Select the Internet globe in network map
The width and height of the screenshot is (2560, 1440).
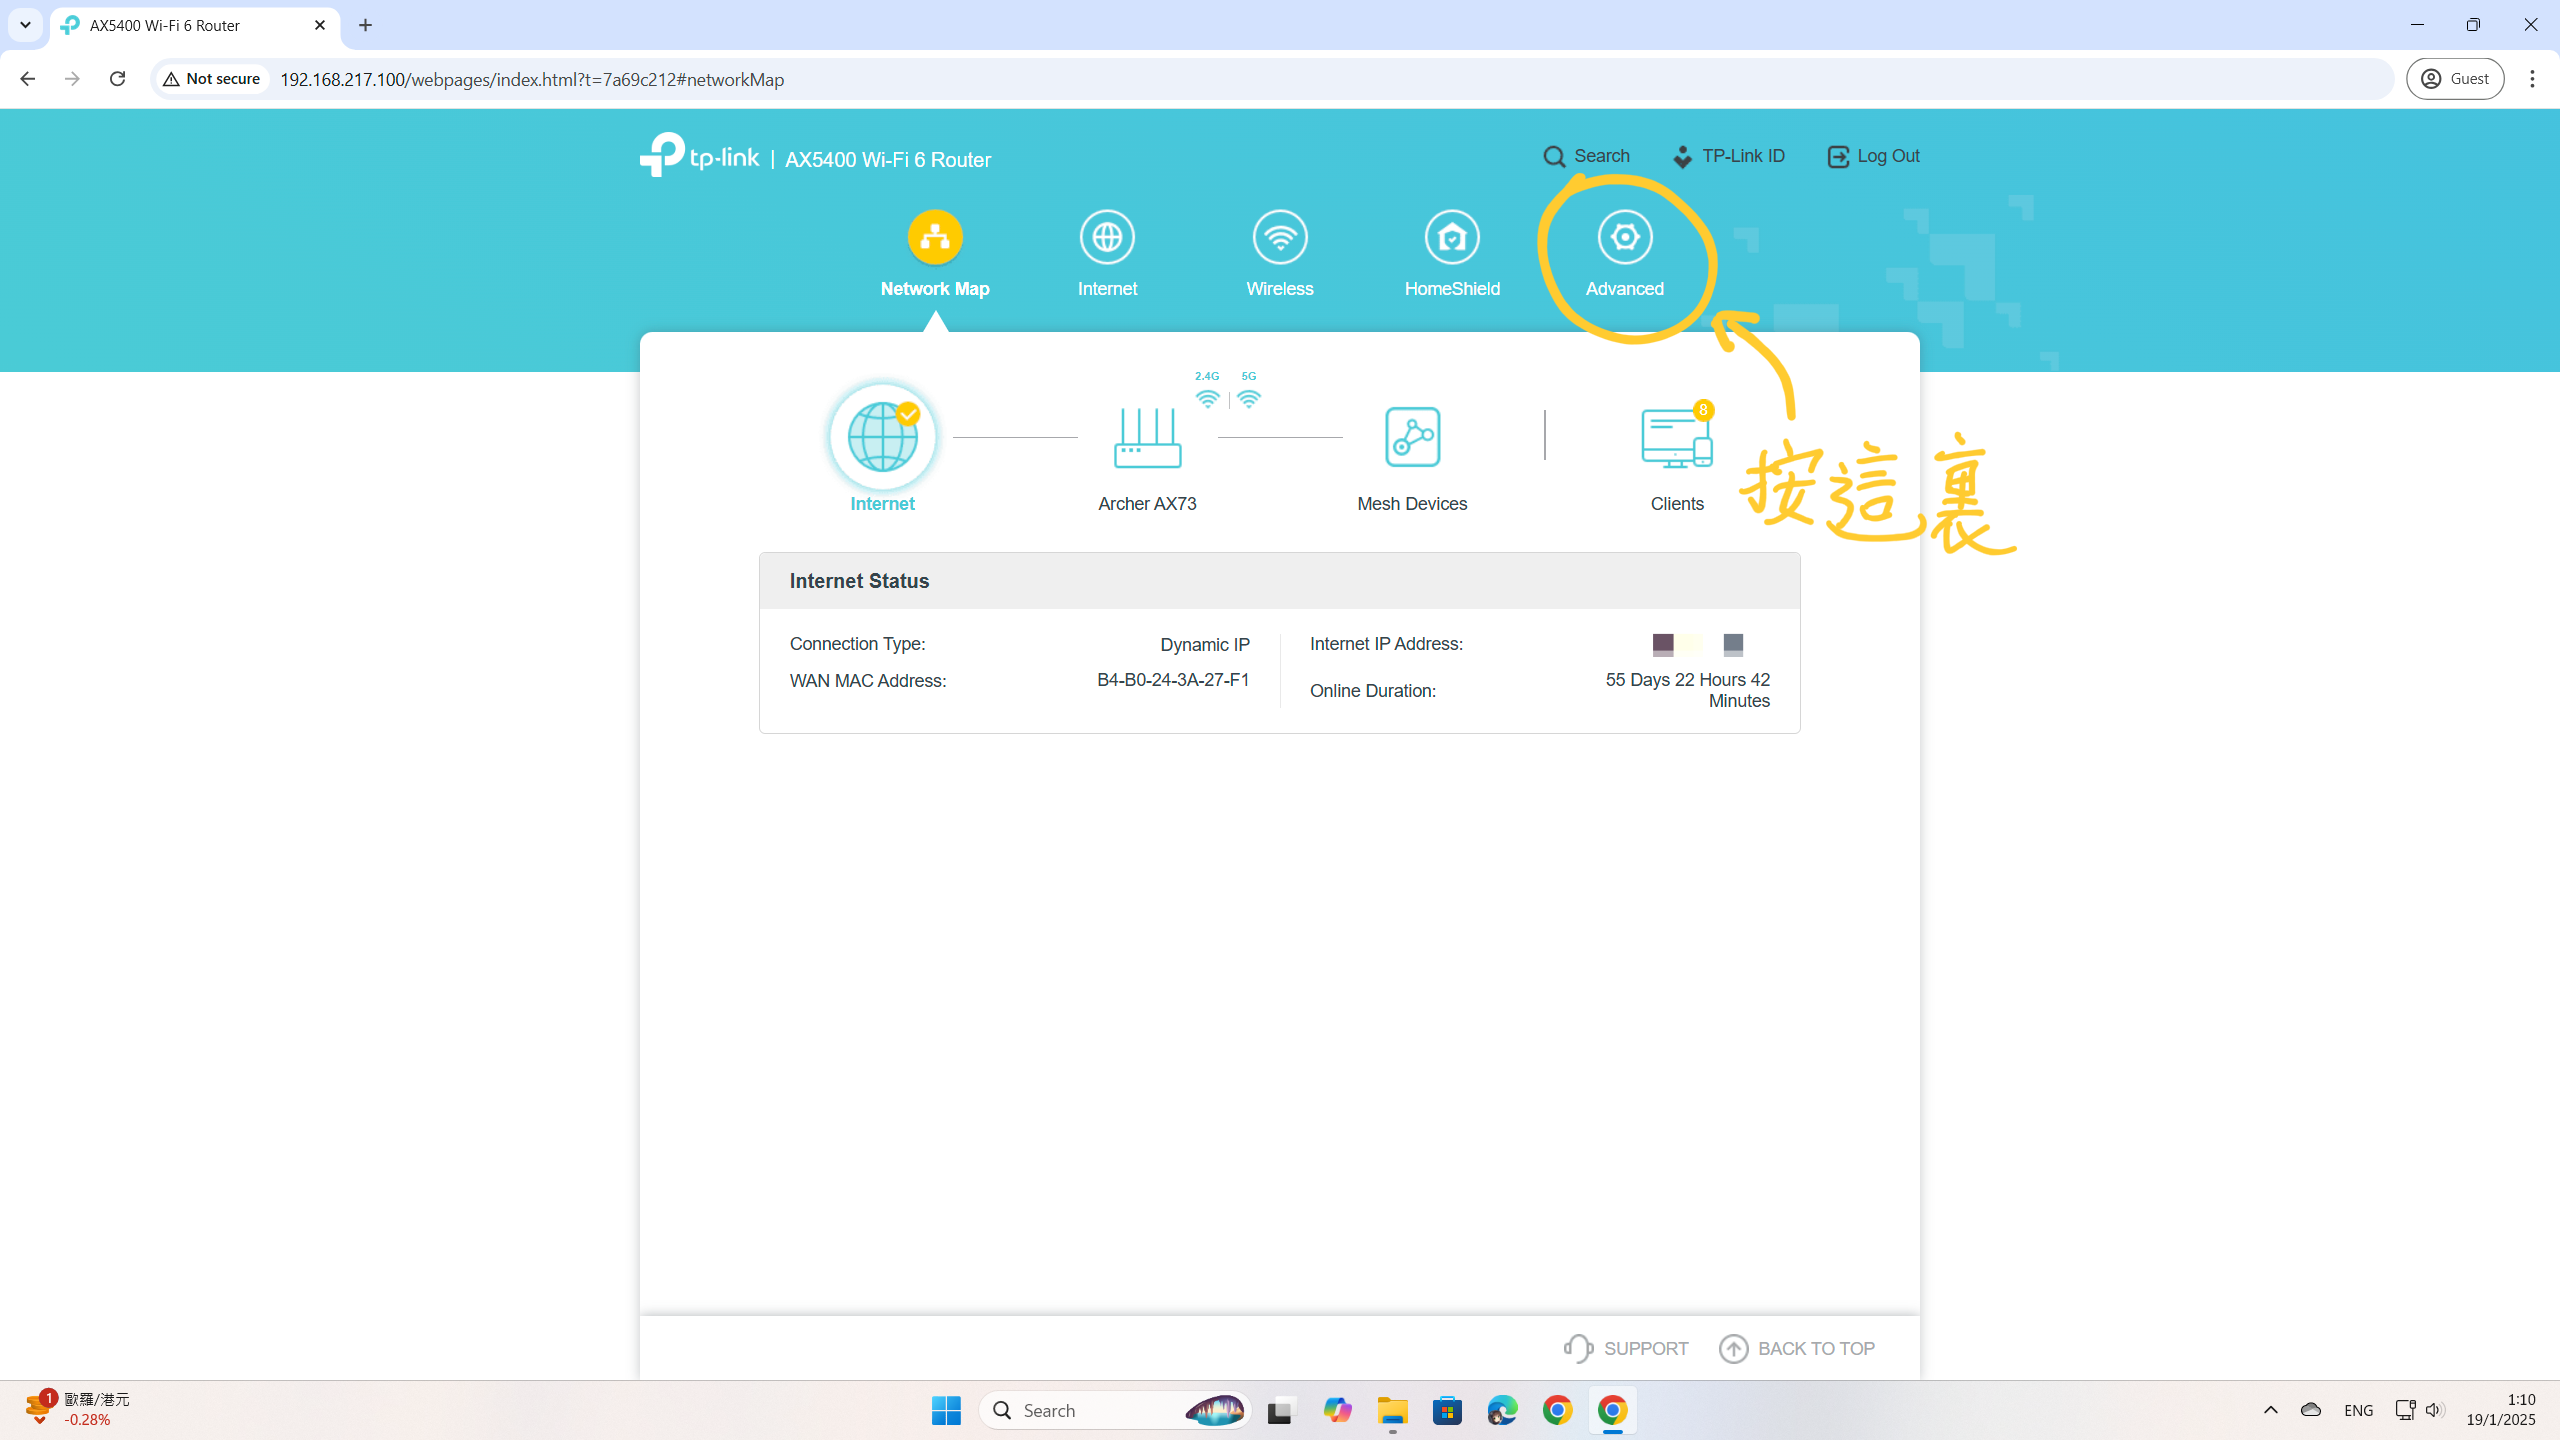coord(882,437)
